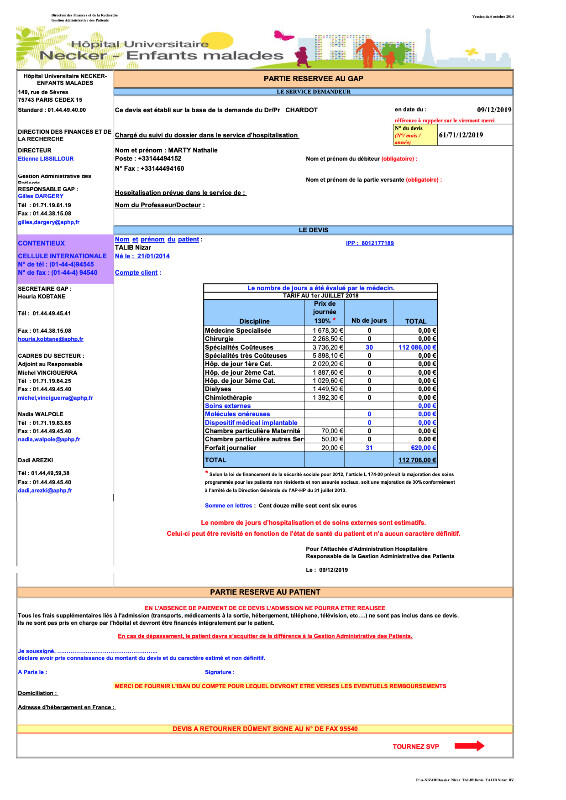Open the gilles.dargery@aphp.fr email link
Screen dimensions: 566x800
[x=48, y=222]
